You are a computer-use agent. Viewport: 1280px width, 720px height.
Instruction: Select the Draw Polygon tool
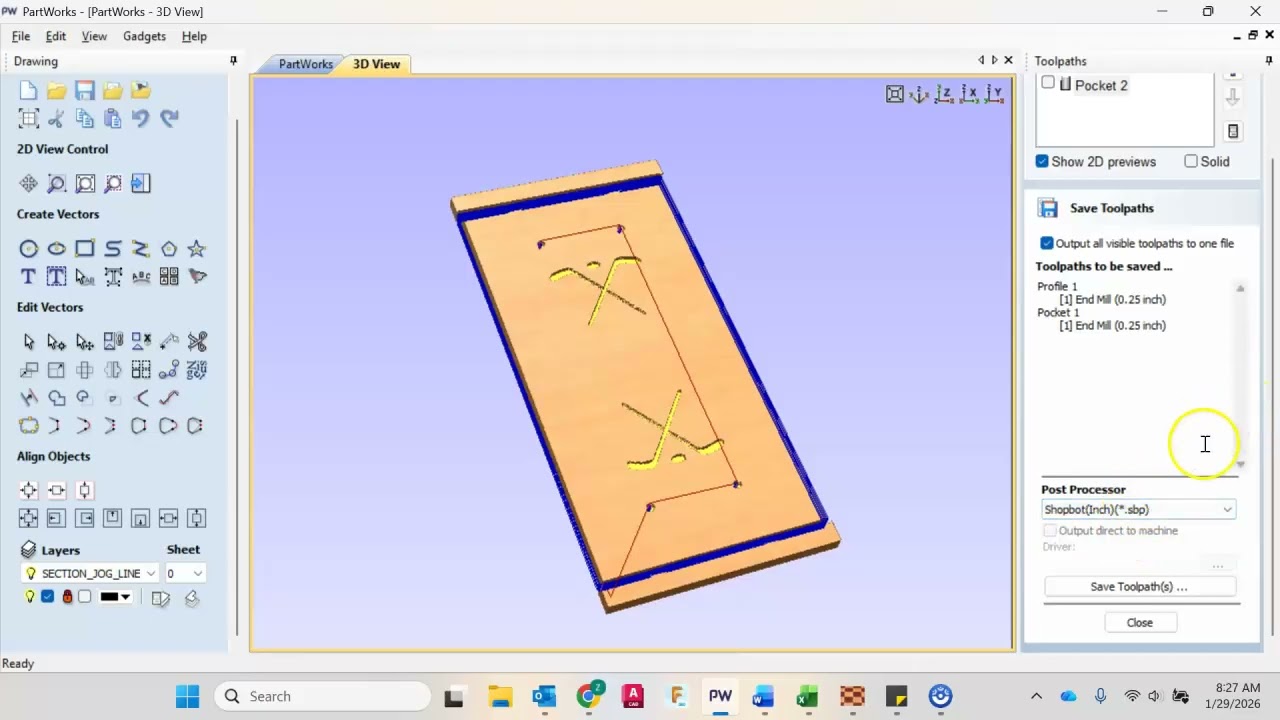(169, 249)
